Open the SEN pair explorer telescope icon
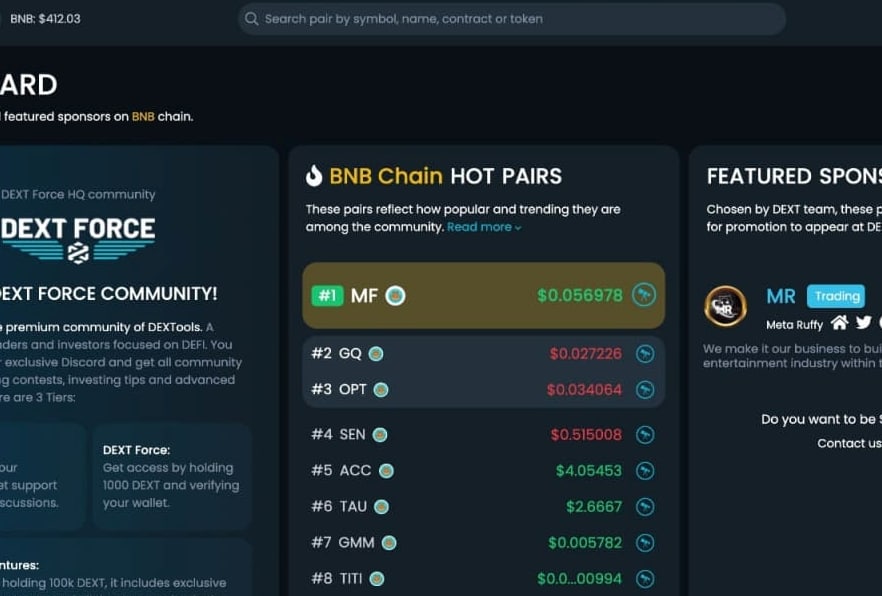The height and width of the screenshot is (596, 882). tap(645, 435)
